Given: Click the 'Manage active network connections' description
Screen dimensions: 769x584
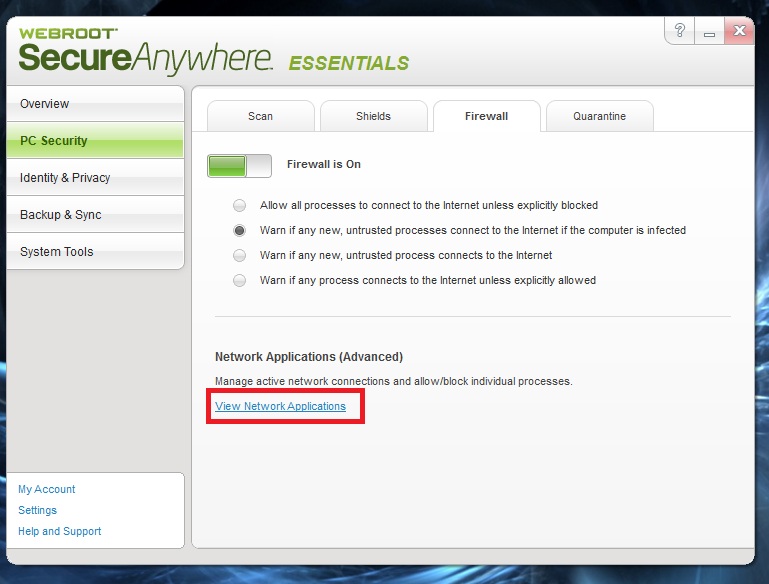Looking at the screenshot, I should (x=393, y=381).
